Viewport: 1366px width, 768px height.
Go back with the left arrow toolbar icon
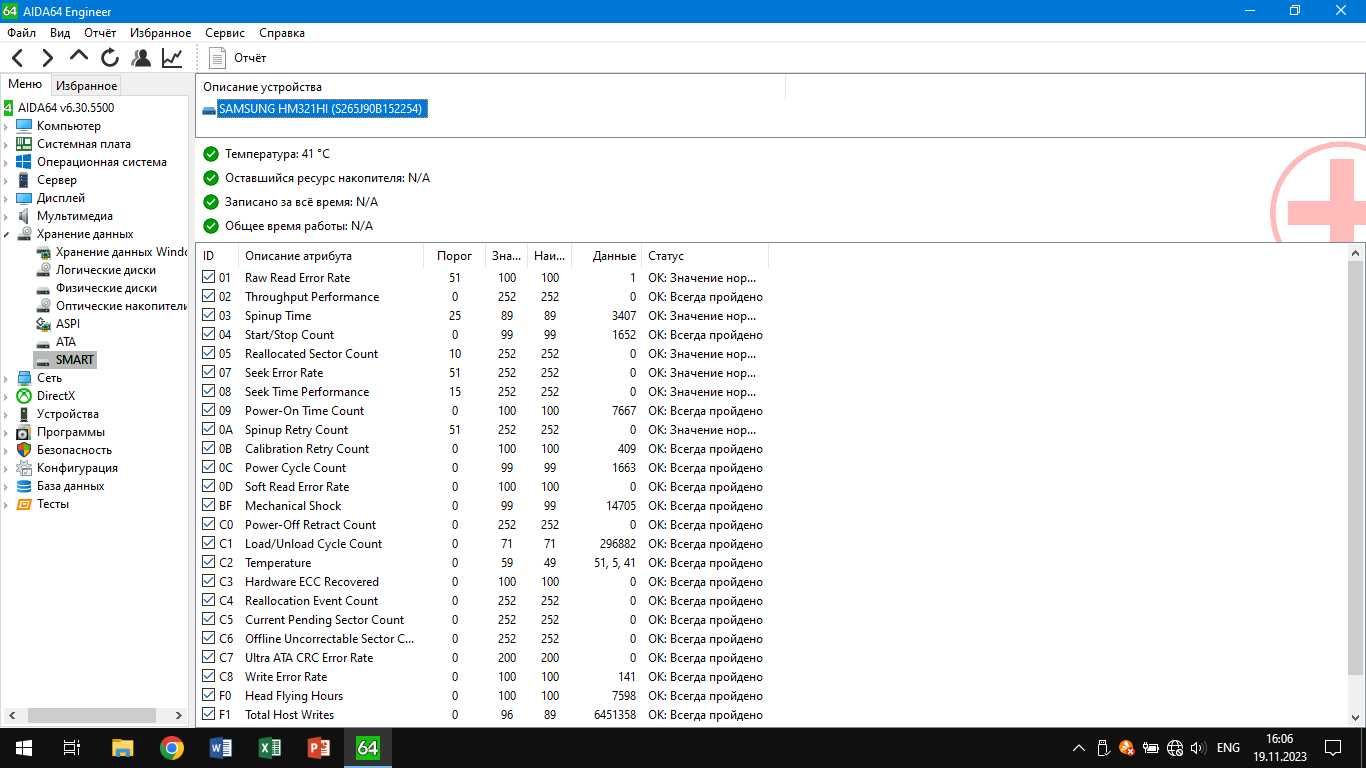[x=18, y=58]
